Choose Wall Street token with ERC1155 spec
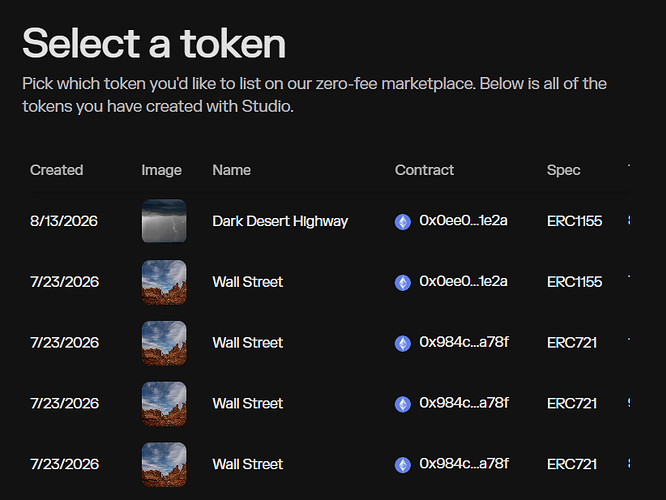The image size is (666, 500). [248, 282]
